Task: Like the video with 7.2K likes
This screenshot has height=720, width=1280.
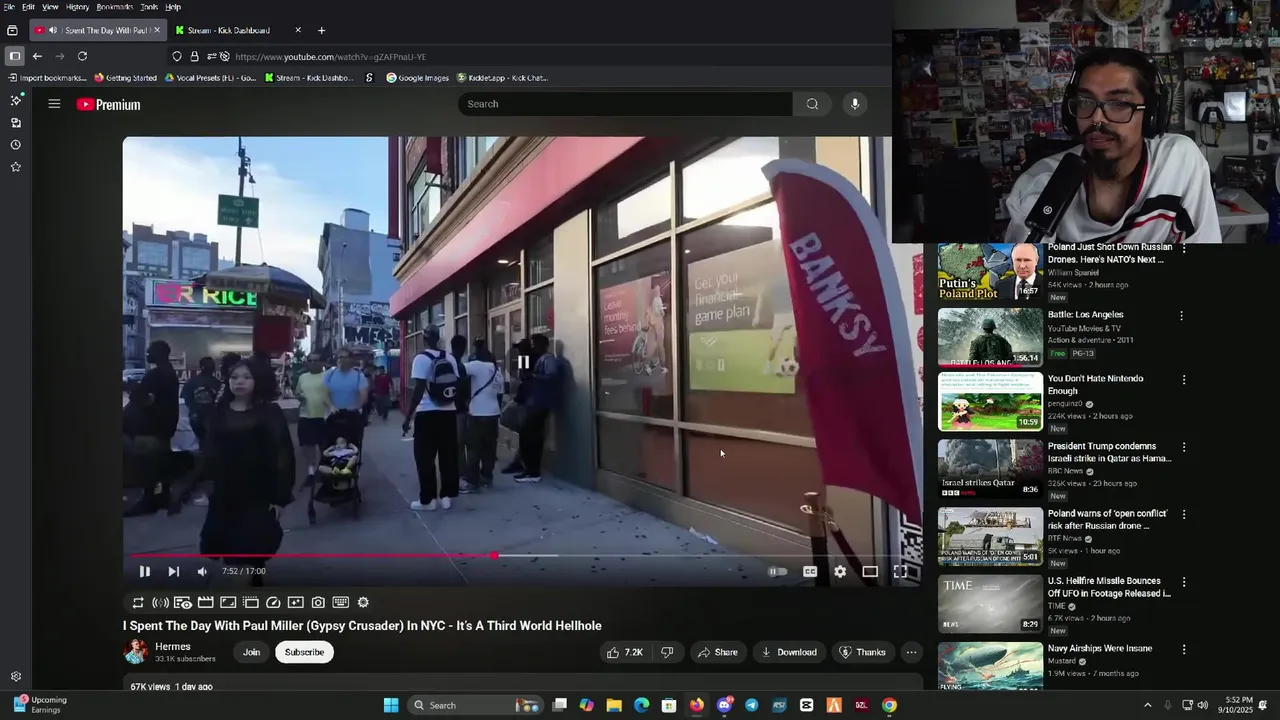Action: coord(624,652)
